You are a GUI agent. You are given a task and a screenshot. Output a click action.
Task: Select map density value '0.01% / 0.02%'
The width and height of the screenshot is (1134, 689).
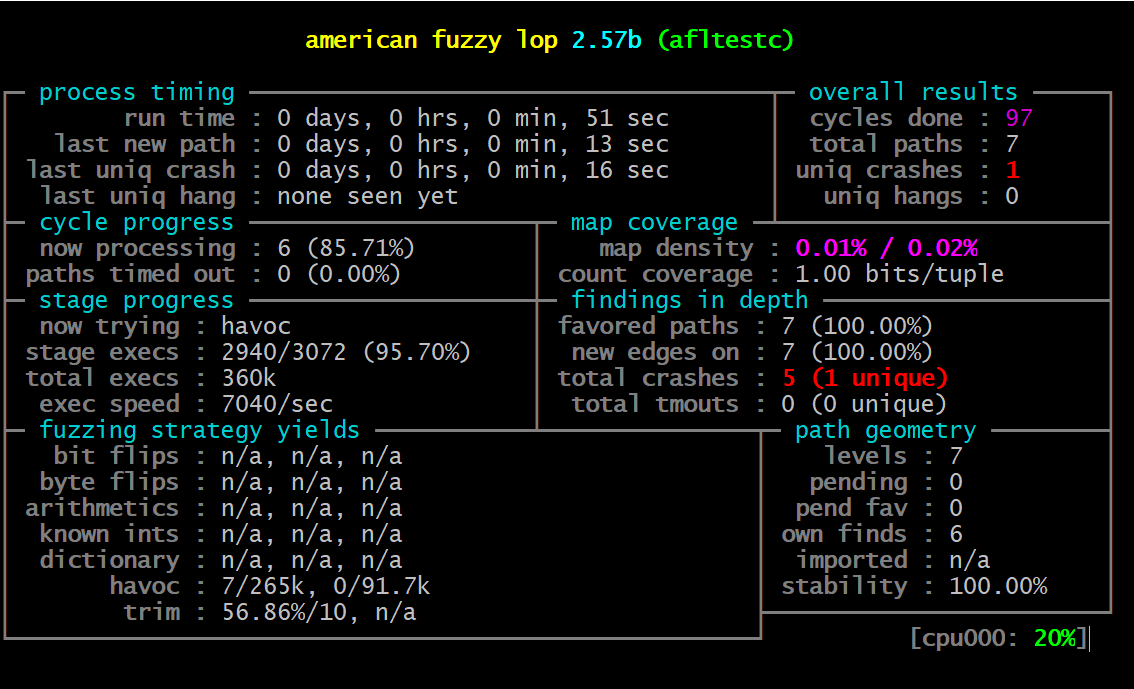[886, 249]
